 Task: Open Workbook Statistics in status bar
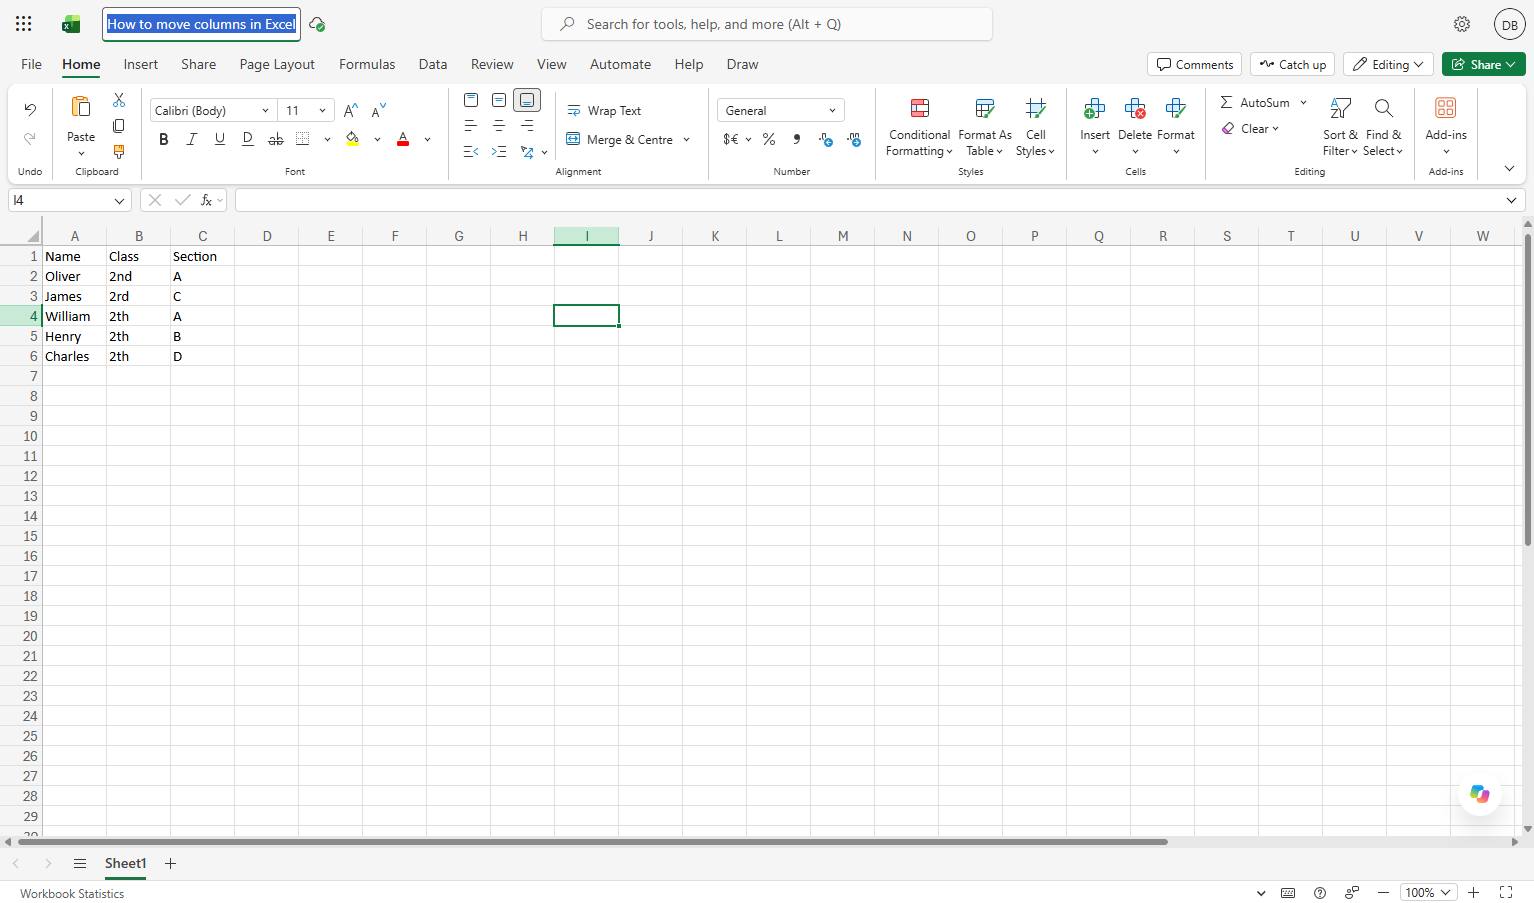pyautogui.click(x=72, y=893)
